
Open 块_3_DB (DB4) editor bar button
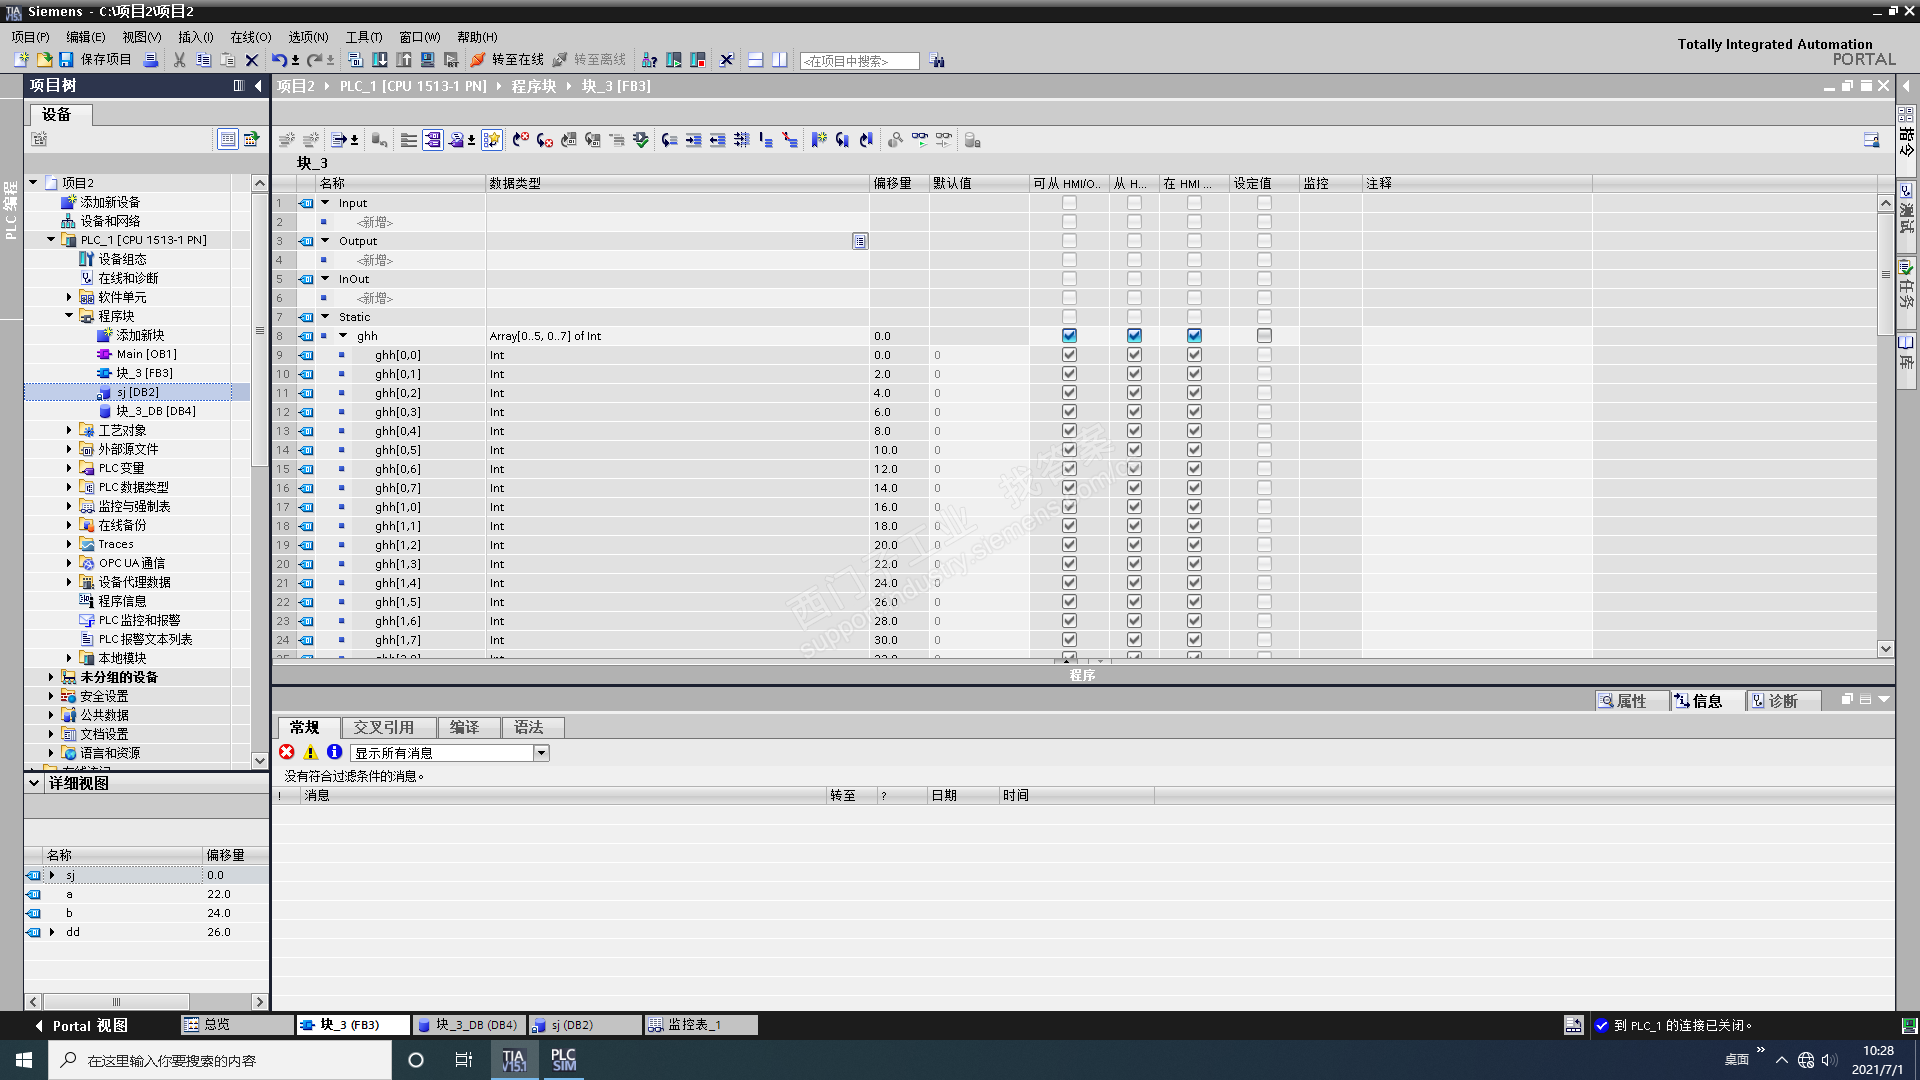click(468, 1025)
